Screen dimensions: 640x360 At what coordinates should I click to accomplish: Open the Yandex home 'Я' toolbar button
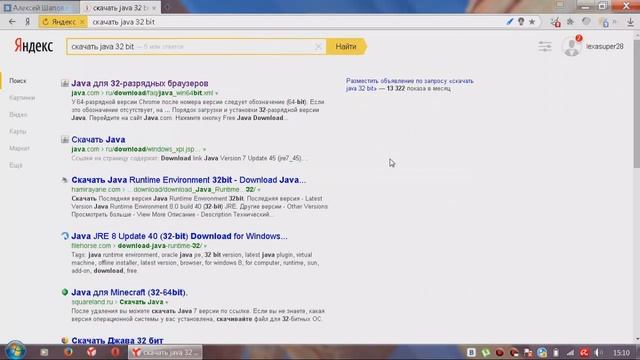[28, 22]
